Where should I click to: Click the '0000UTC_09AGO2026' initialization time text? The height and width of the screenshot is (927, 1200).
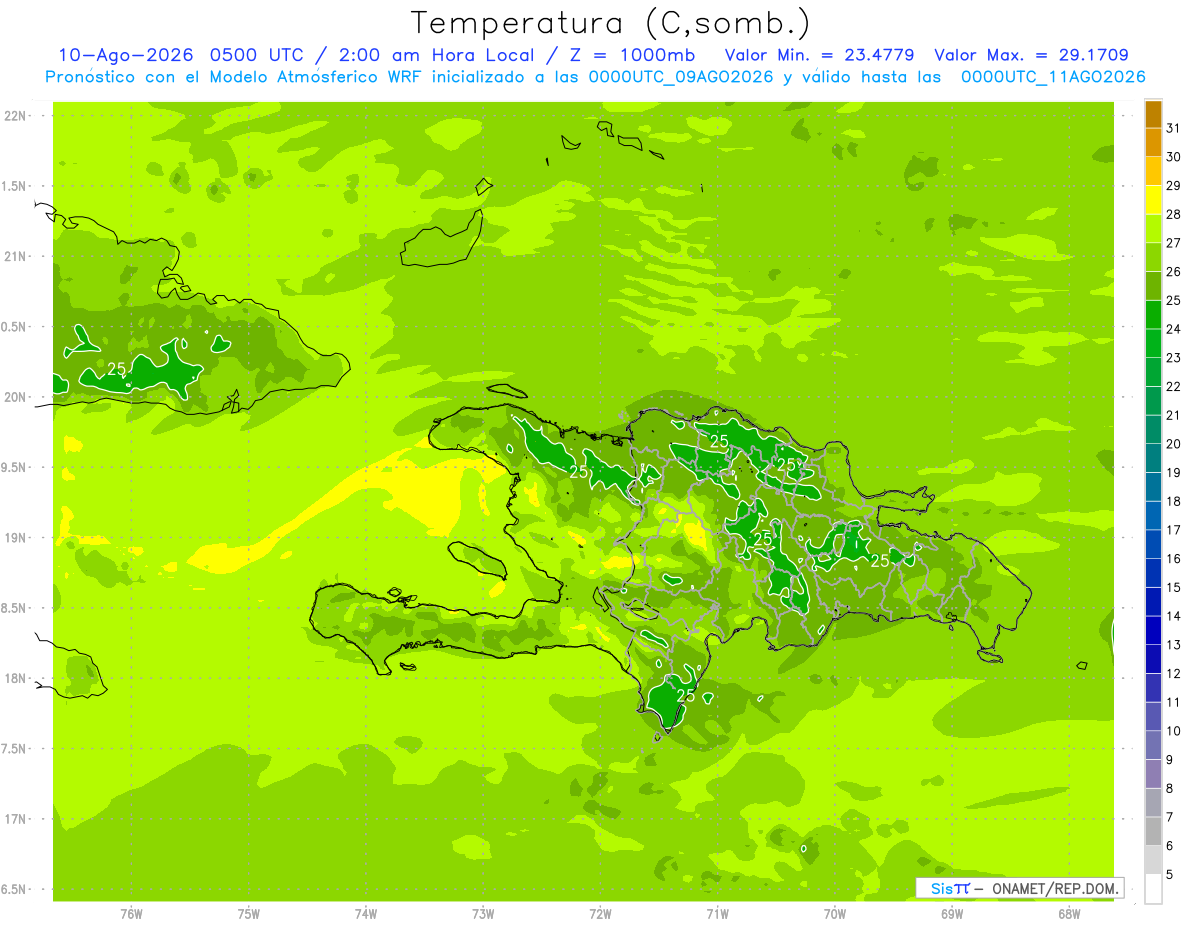(681, 77)
